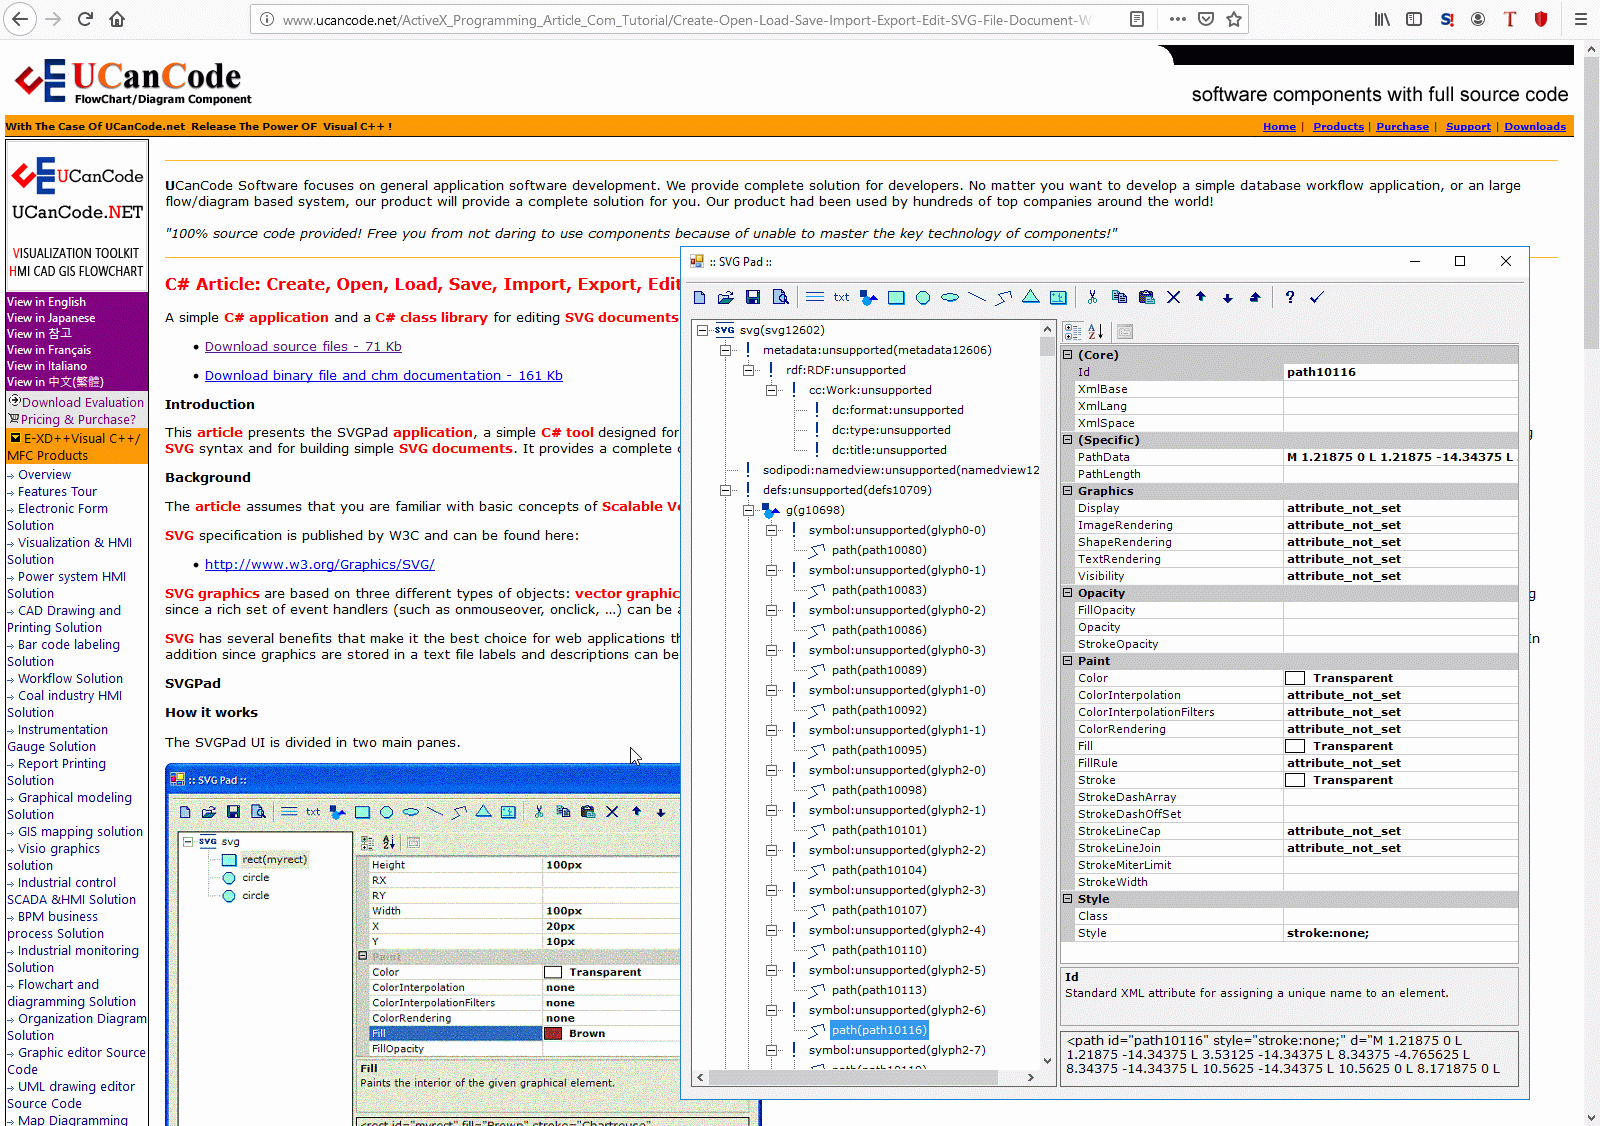Collapse the Paint property category
Screen dimensions: 1600x1126
1068,661
